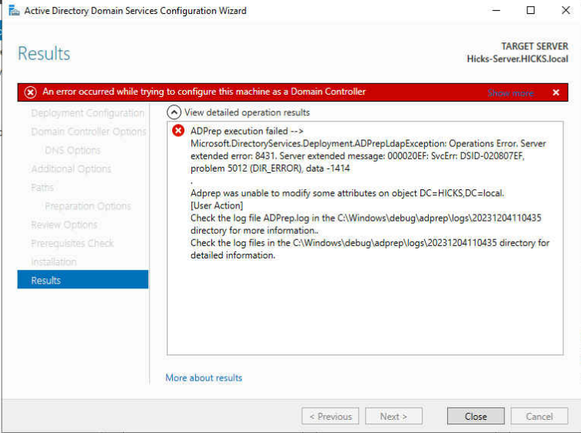581x433 pixels.
Task: Click the 'View detailed operation results' label
Action: click(247, 112)
